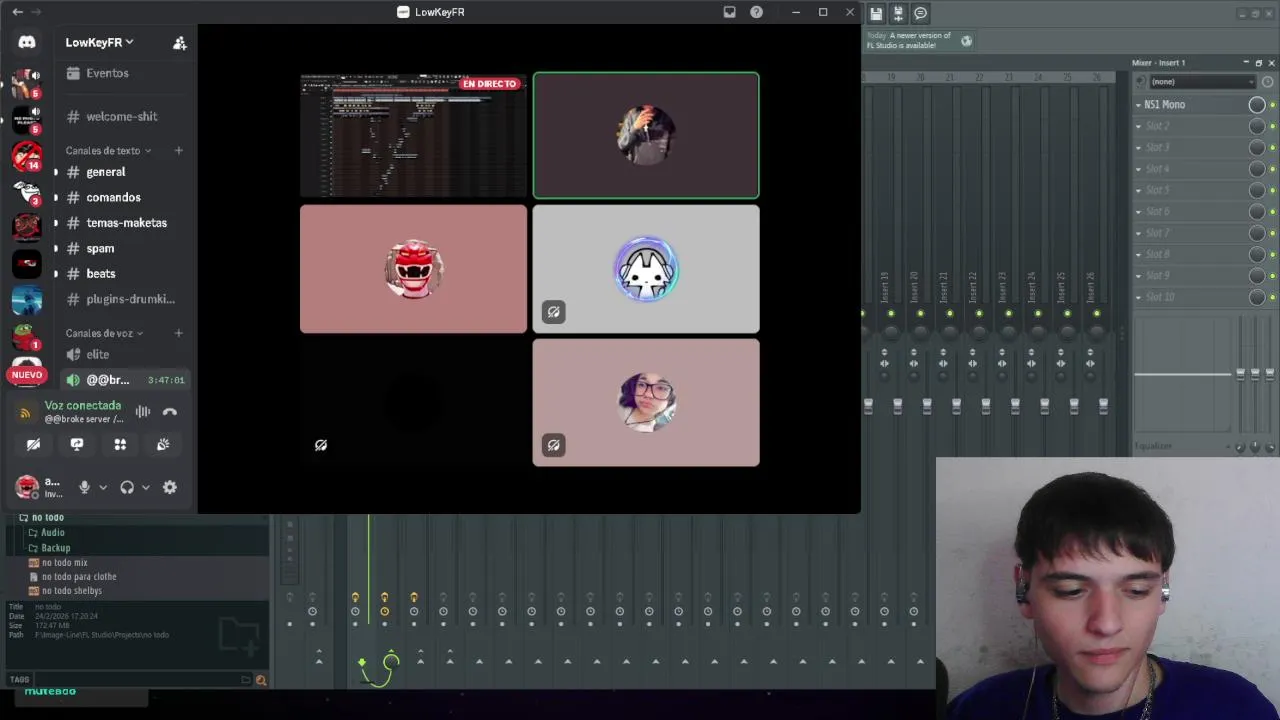Screen dimensions: 1280x720
Task: Toggle noise suppression next to Voz conectada
Action: point(143,412)
